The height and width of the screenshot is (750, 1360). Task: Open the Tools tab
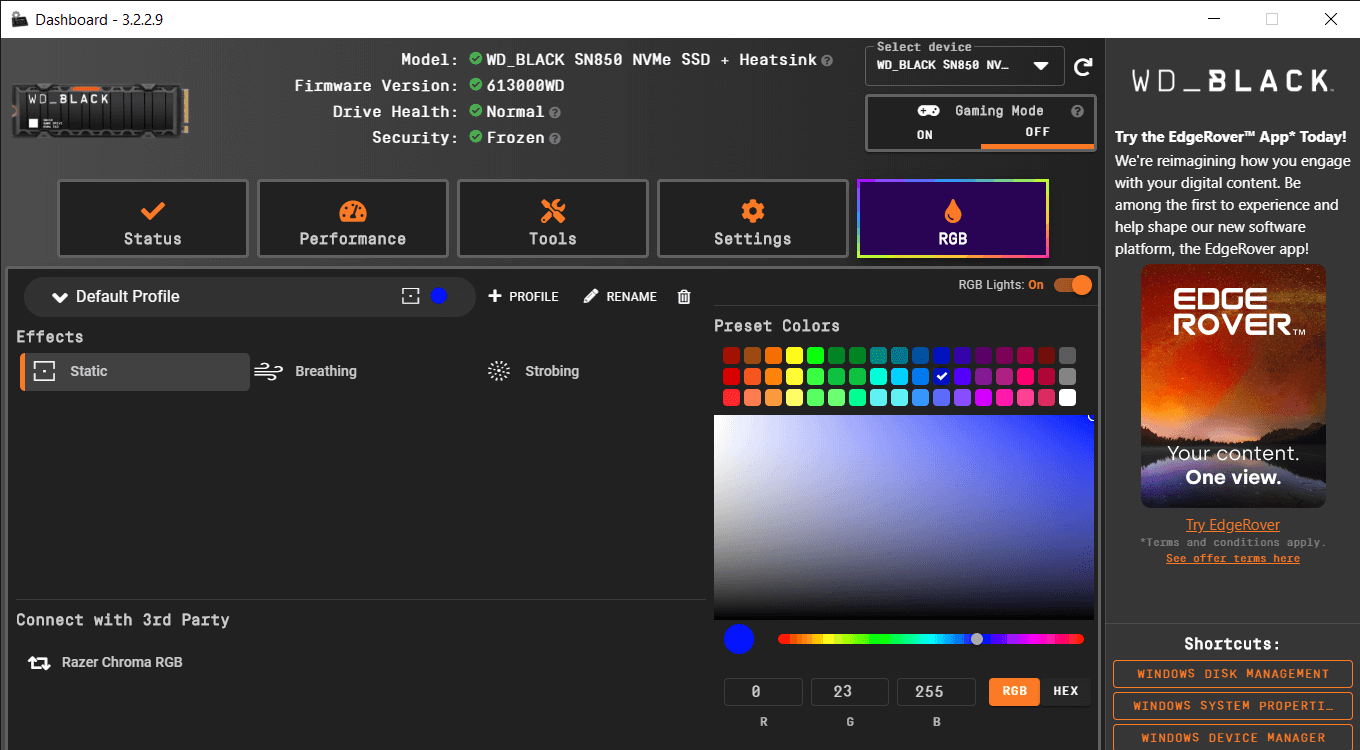coord(553,219)
